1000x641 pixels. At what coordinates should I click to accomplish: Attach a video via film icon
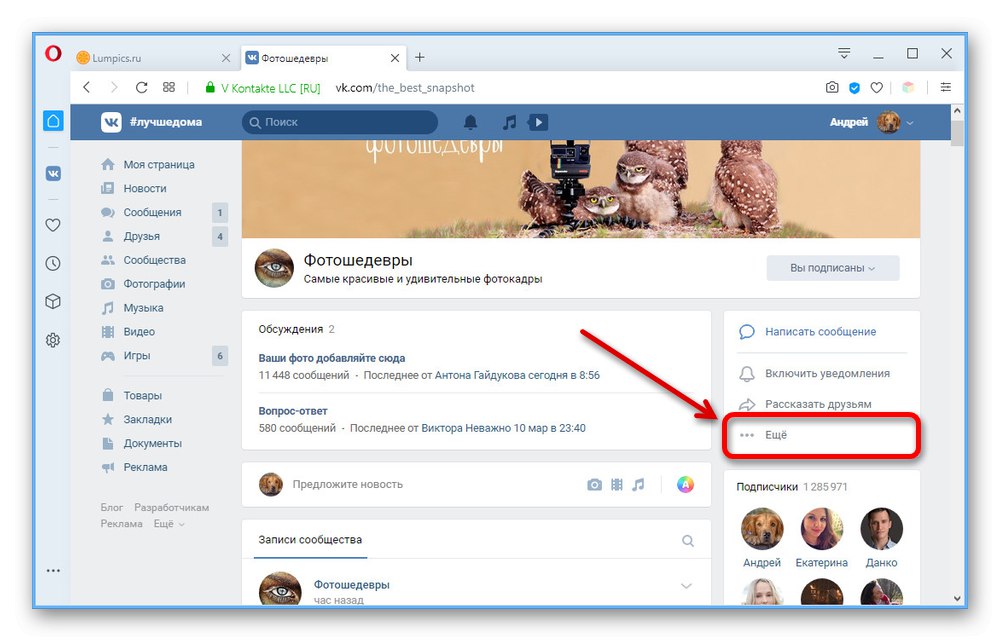617,485
